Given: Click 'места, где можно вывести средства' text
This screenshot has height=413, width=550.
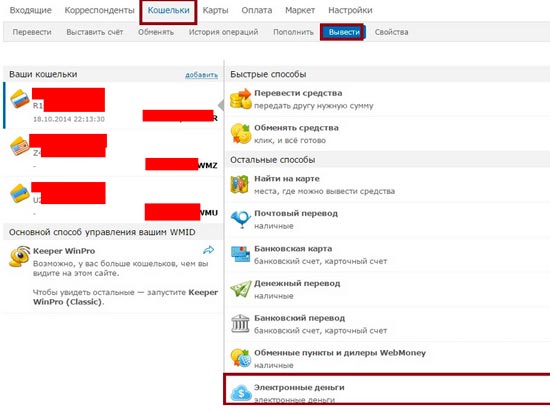Looking at the screenshot, I should click(x=324, y=191).
